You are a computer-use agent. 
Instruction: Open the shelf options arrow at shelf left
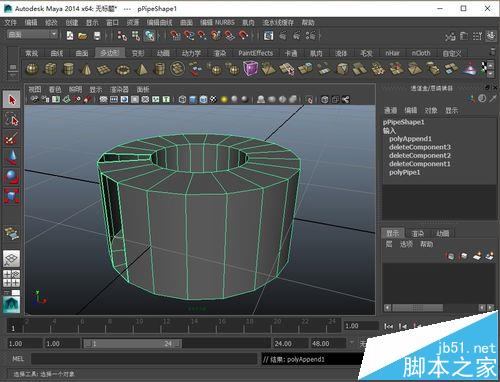(13, 76)
